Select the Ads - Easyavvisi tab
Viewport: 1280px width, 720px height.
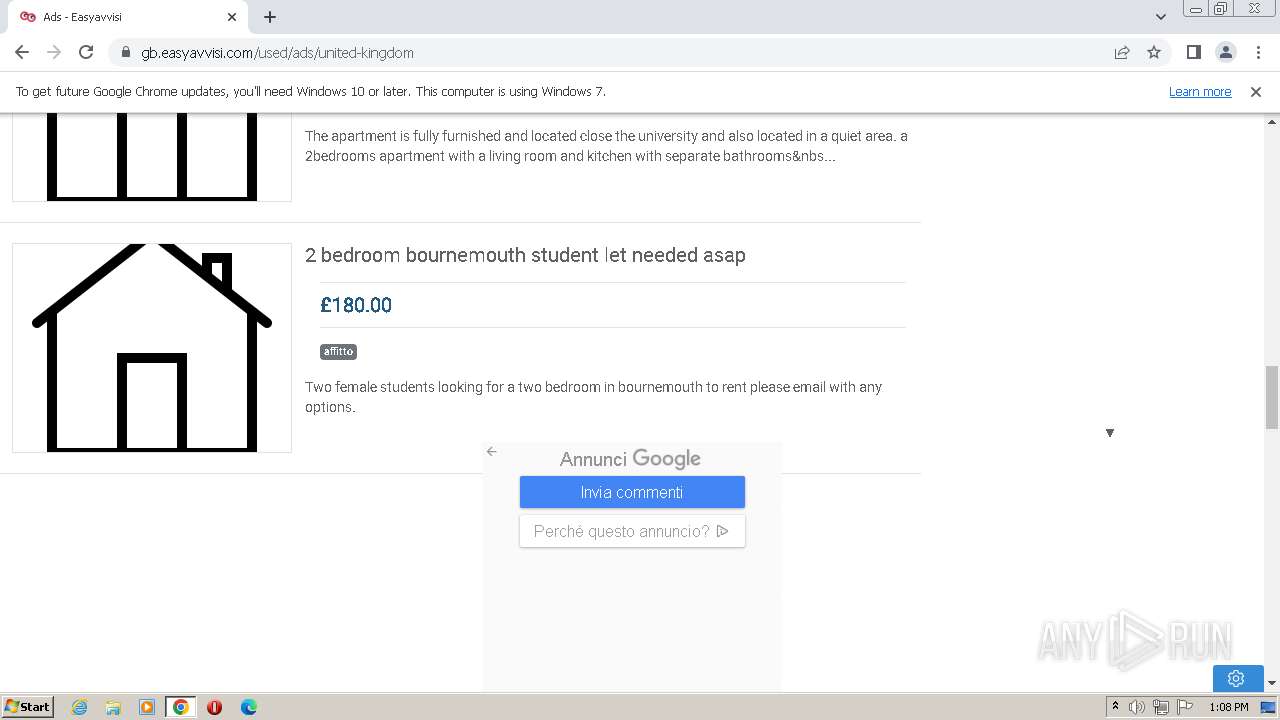coord(126,17)
